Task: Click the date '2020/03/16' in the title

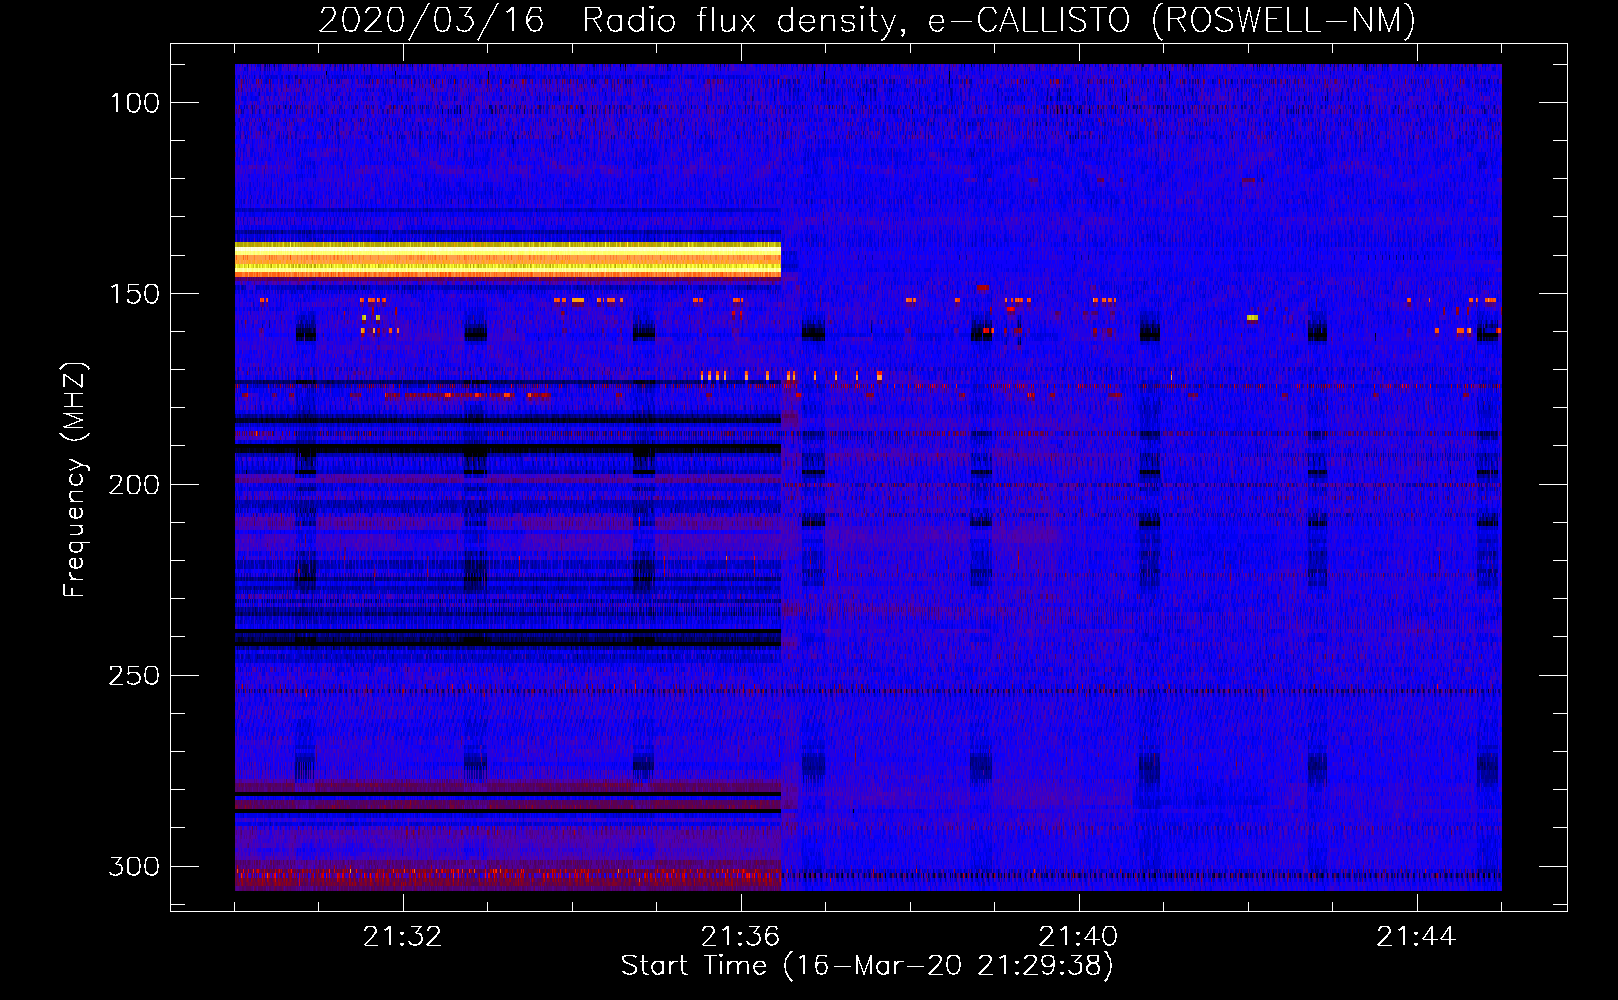Action: tap(431, 20)
